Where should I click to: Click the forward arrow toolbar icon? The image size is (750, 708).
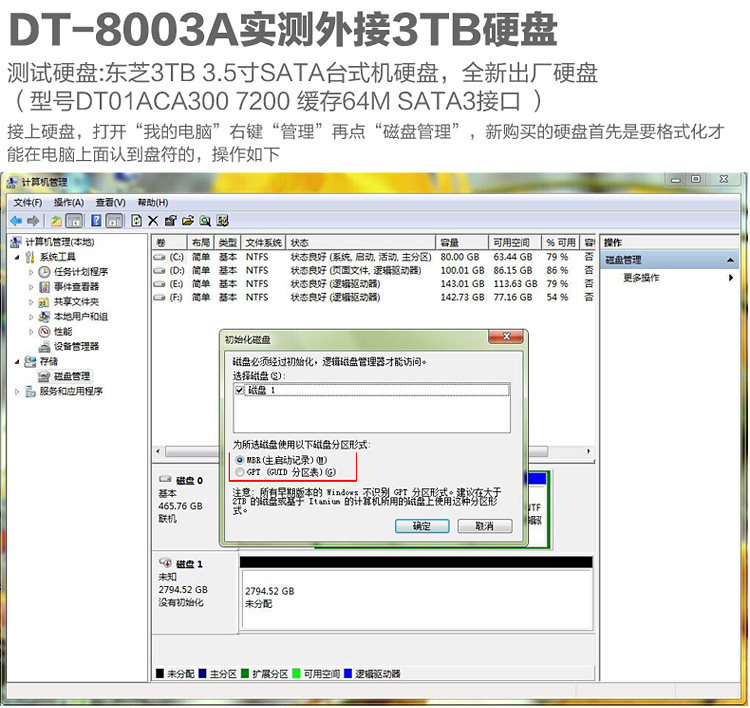tap(33, 221)
